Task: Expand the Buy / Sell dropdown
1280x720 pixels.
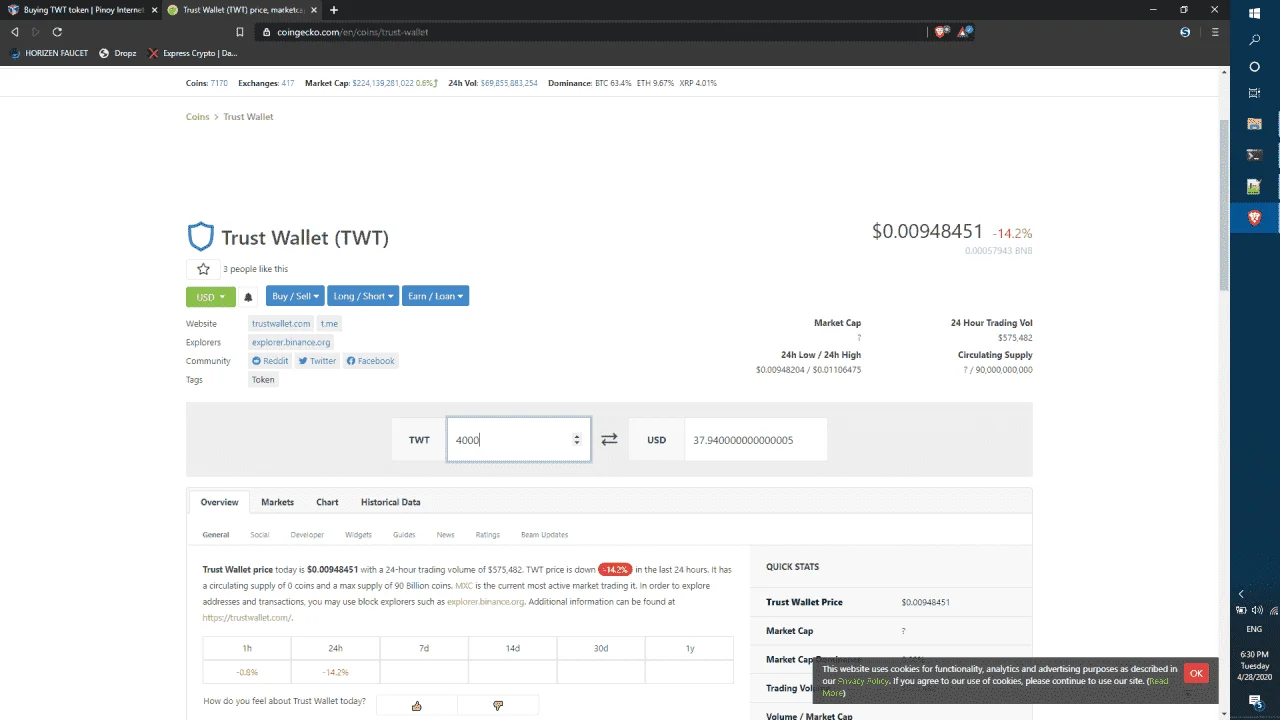Action: 295,296
